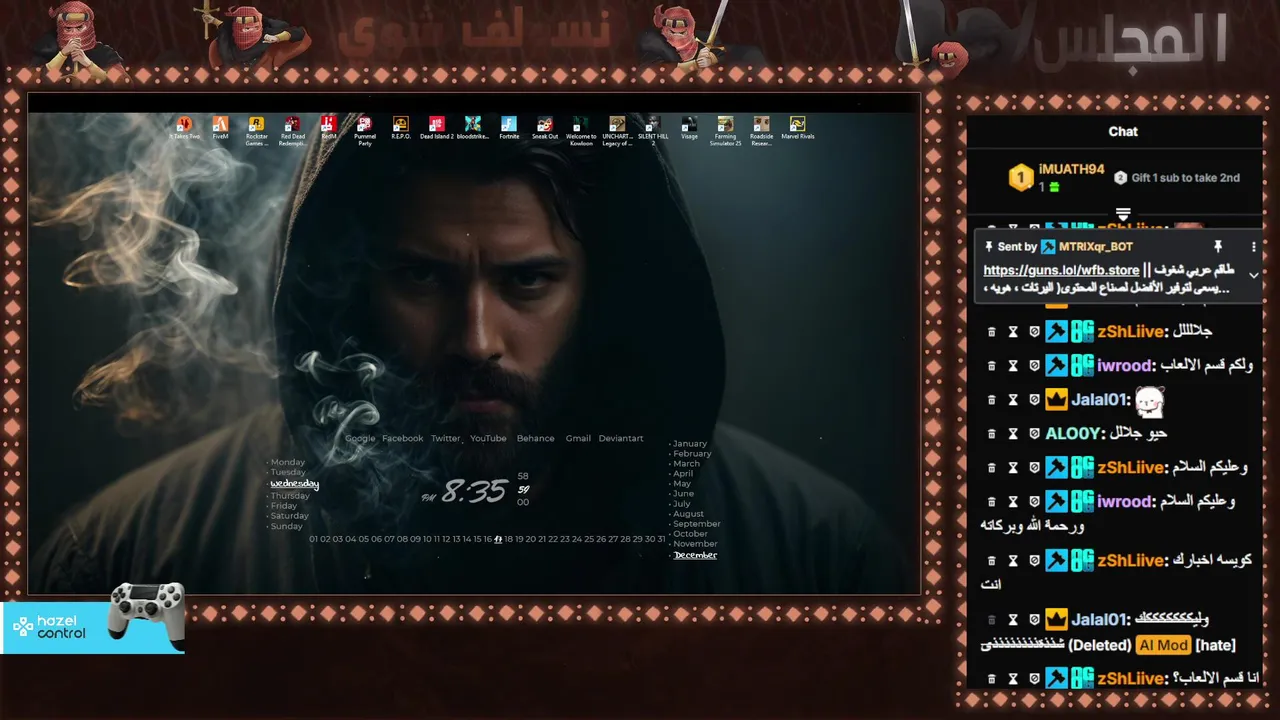This screenshot has height=720, width=1280.
Task: Select the Visage desktop icon
Action: tap(689, 128)
